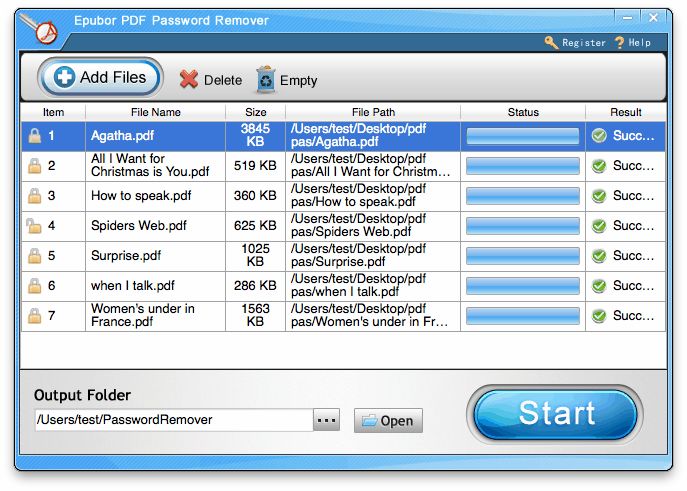The width and height of the screenshot is (687, 491).
Task: Click the Delete label in toolbar
Action: pyautogui.click(x=223, y=81)
